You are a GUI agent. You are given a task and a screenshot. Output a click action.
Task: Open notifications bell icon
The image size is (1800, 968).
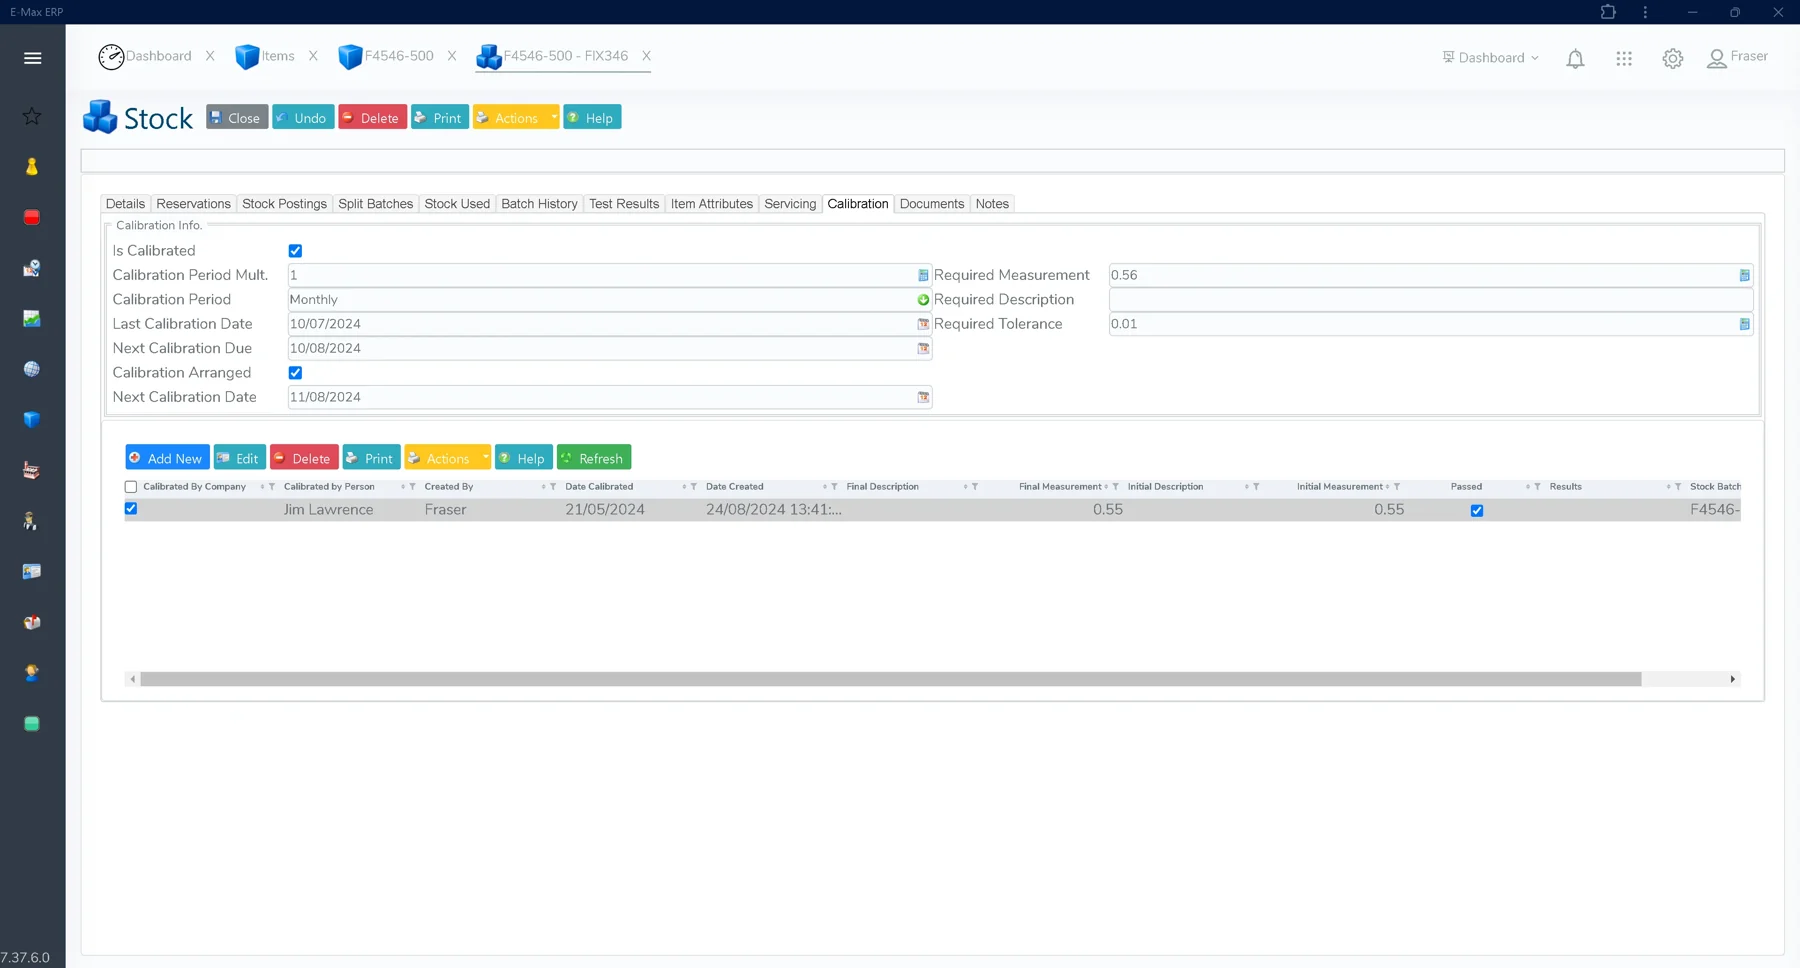click(1575, 59)
